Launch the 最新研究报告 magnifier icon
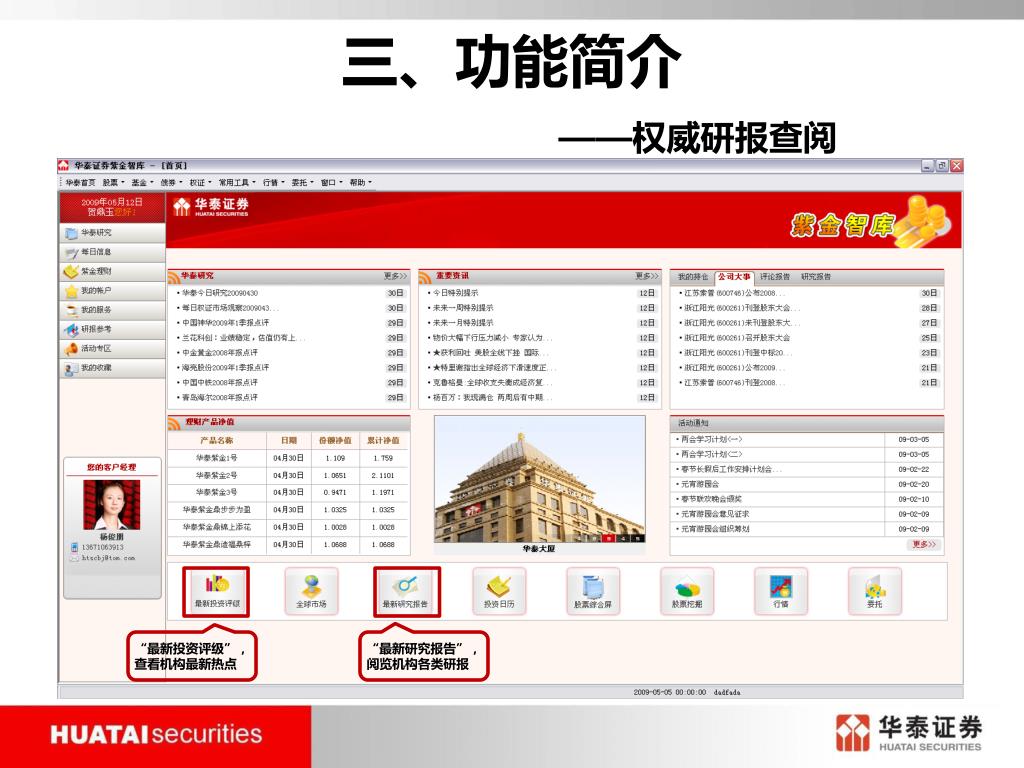 pos(406,592)
